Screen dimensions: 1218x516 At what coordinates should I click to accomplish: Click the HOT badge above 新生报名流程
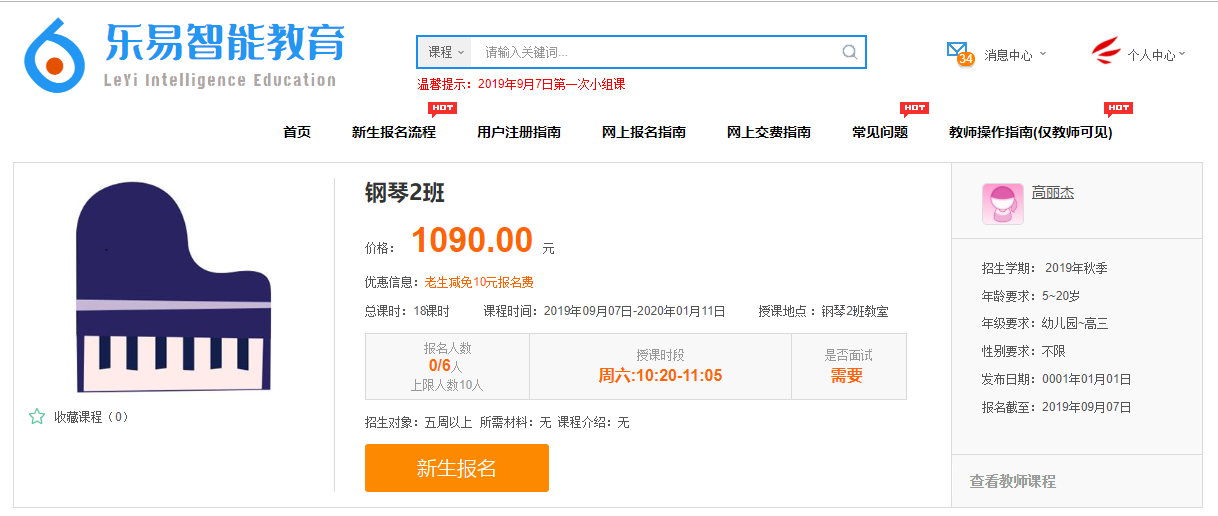[x=442, y=108]
